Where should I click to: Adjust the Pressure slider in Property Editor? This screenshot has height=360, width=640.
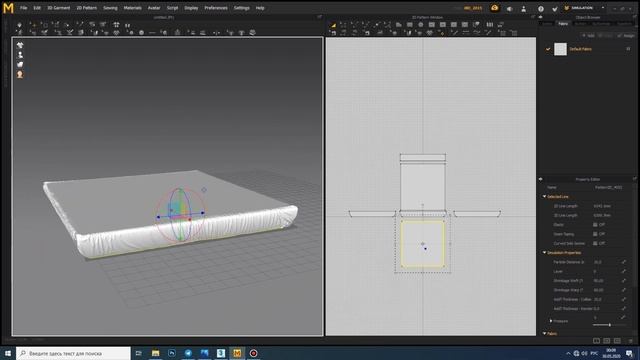(x=609, y=325)
